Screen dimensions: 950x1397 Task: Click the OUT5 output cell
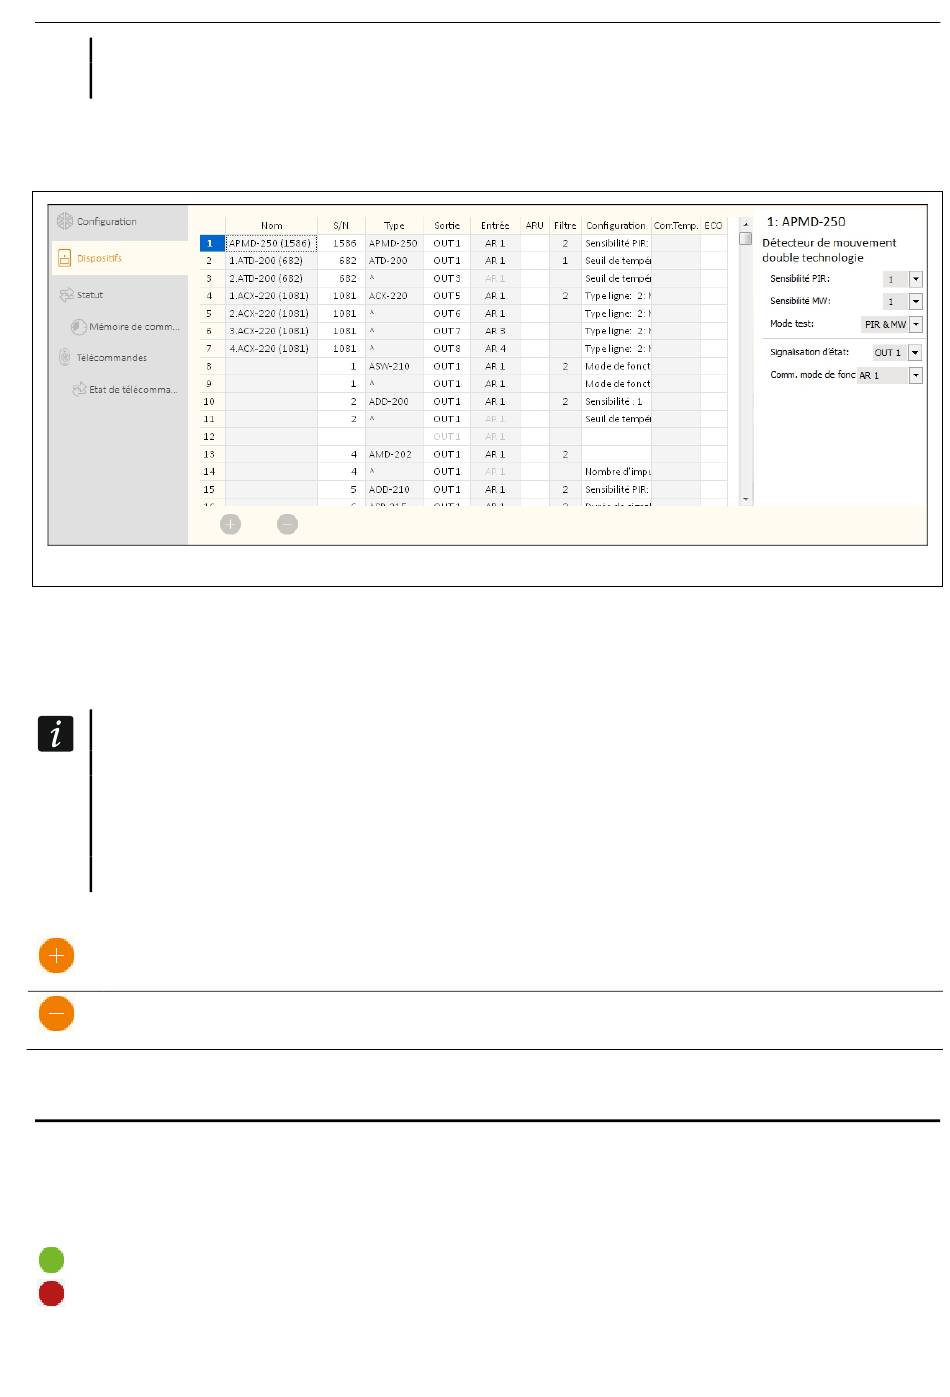click(x=447, y=296)
